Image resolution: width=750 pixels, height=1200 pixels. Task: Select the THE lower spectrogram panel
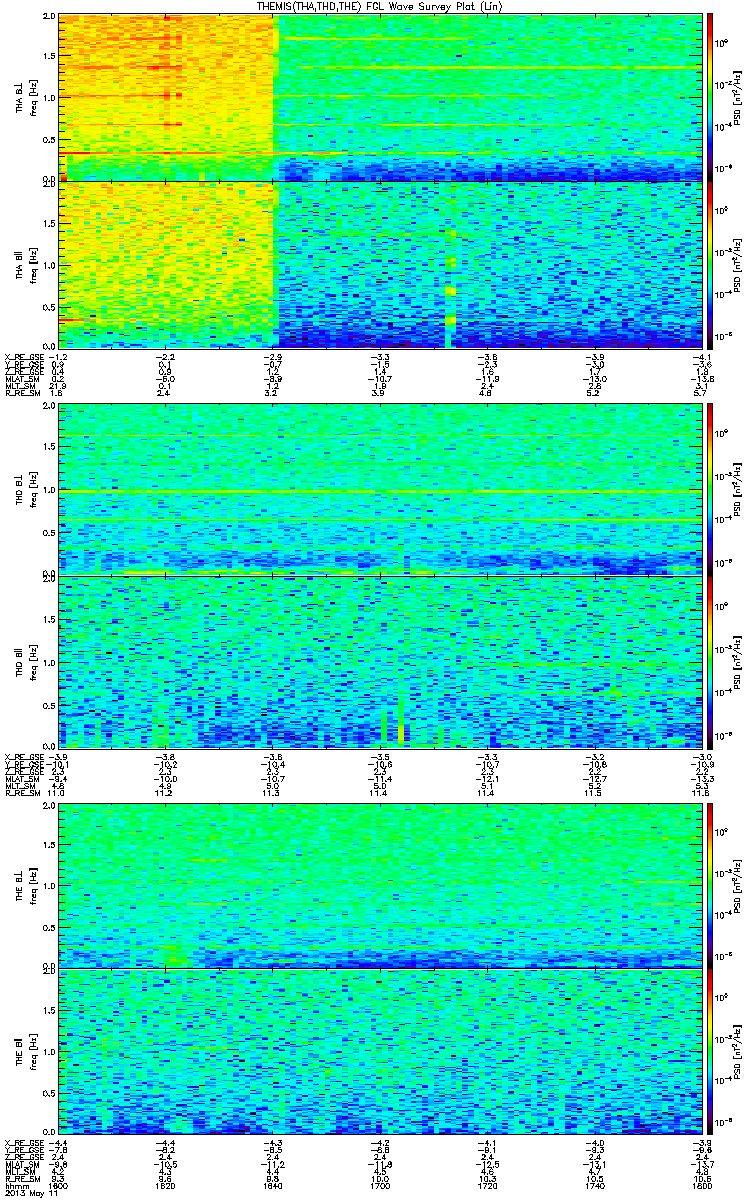pyautogui.click(x=380, y=1052)
